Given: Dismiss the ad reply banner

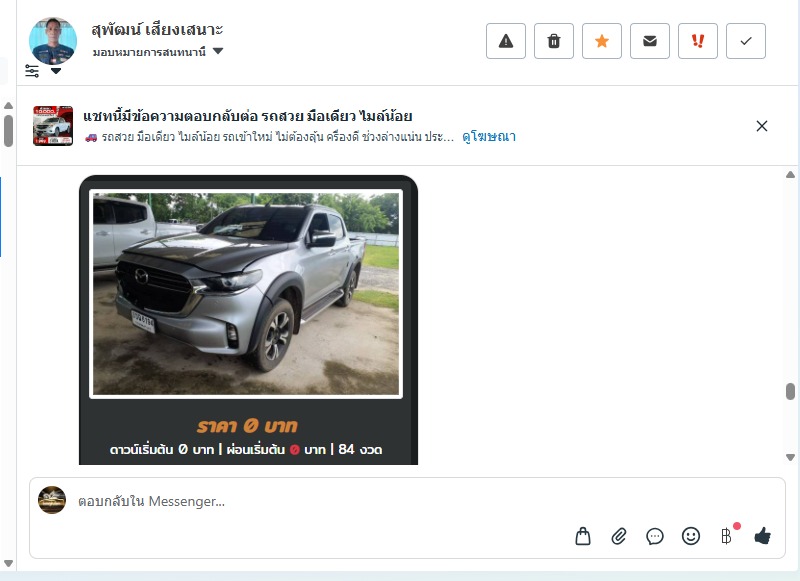Looking at the screenshot, I should point(762,126).
